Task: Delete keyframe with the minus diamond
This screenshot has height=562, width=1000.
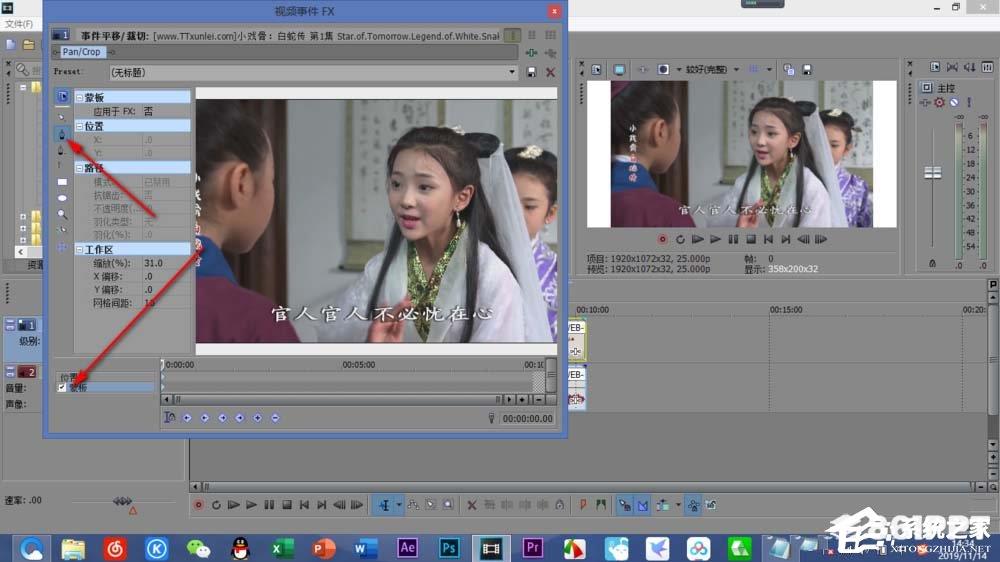Action: (x=276, y=418)
